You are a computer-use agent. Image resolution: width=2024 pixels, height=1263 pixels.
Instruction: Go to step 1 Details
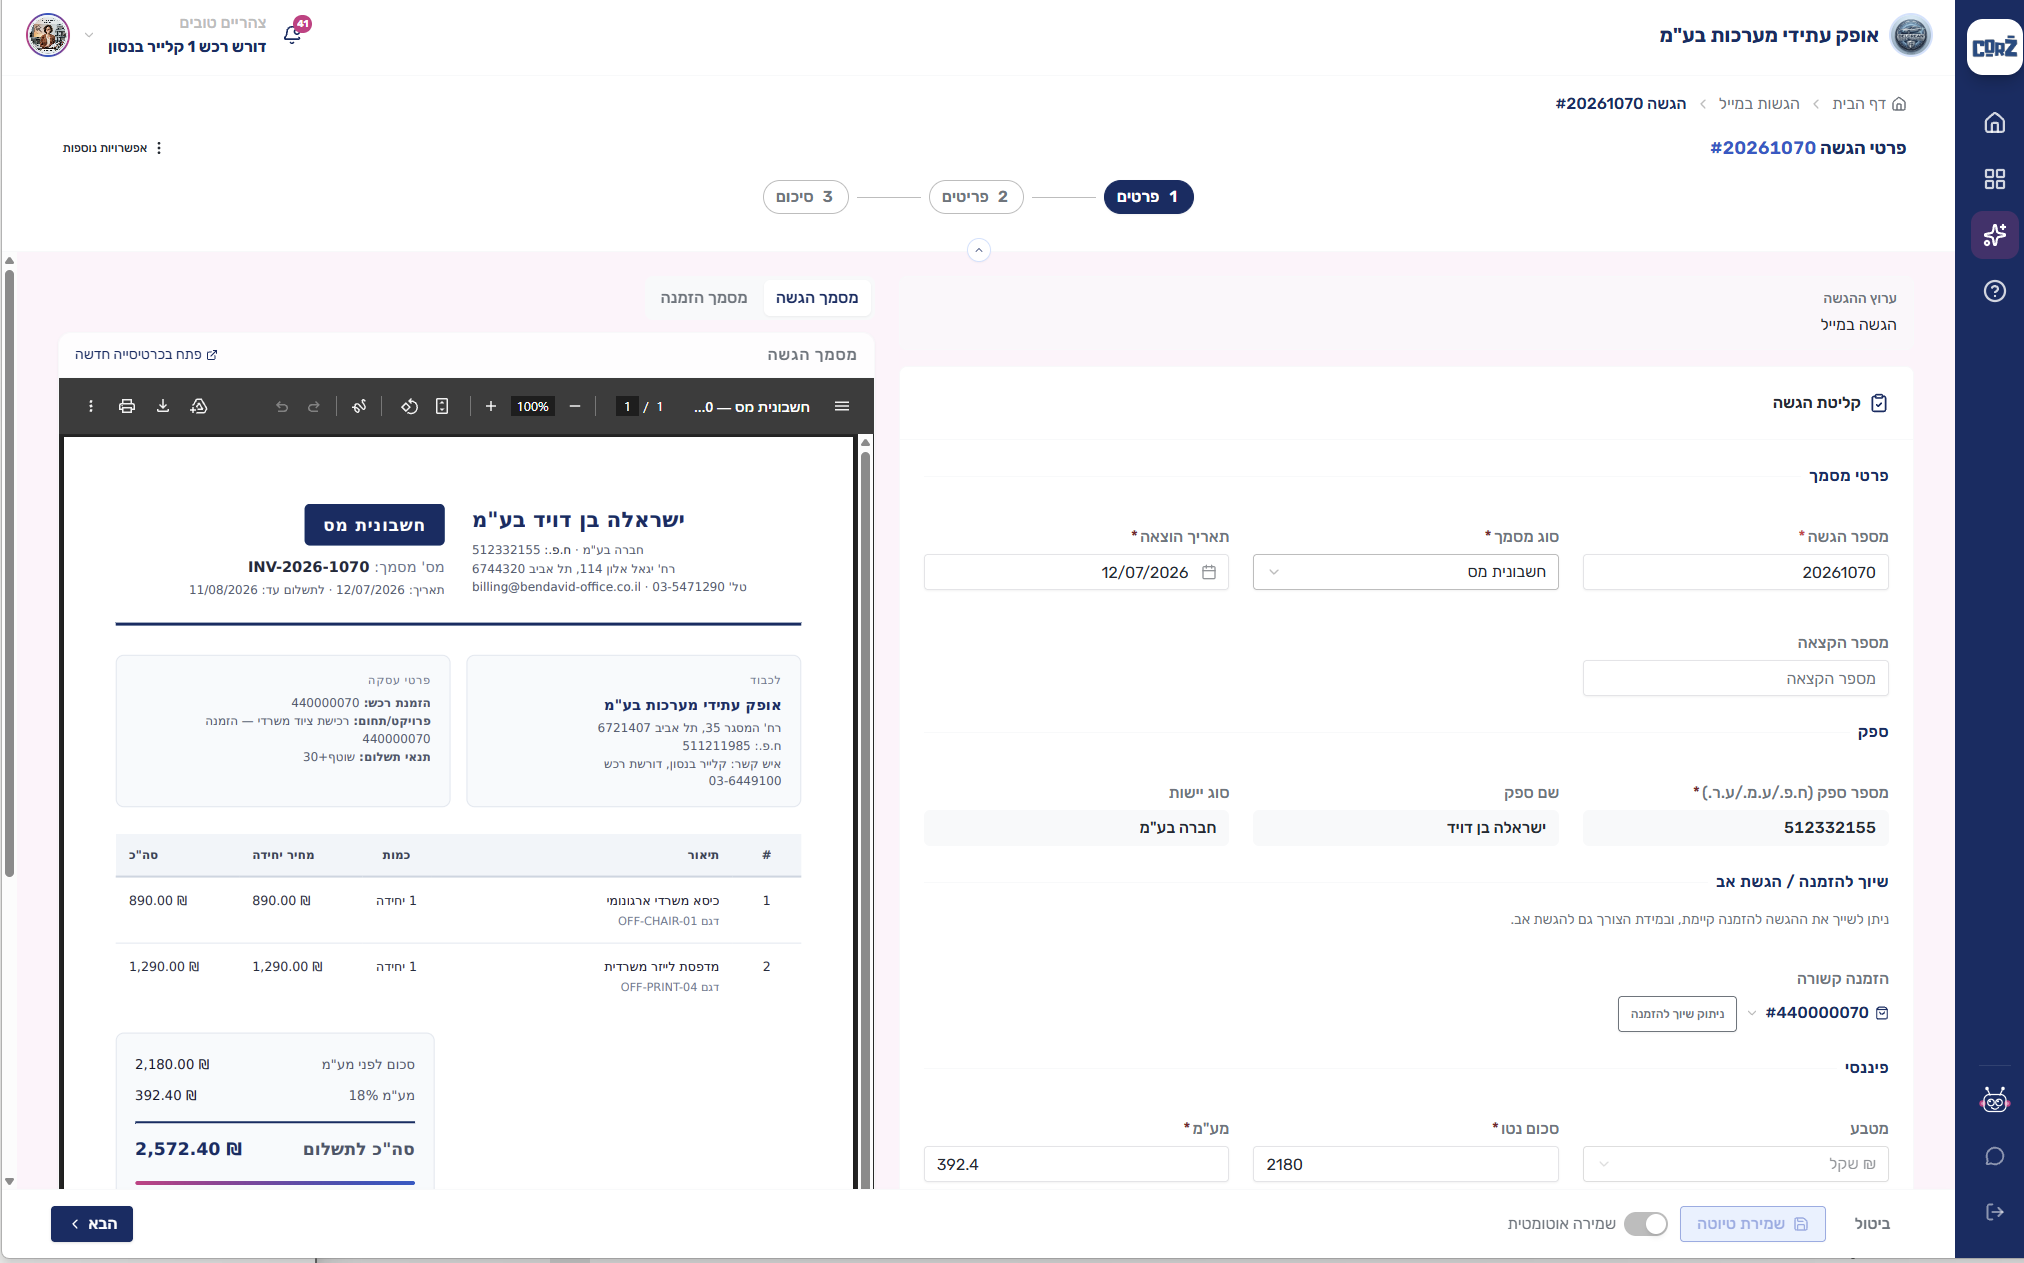(1148, 197)
